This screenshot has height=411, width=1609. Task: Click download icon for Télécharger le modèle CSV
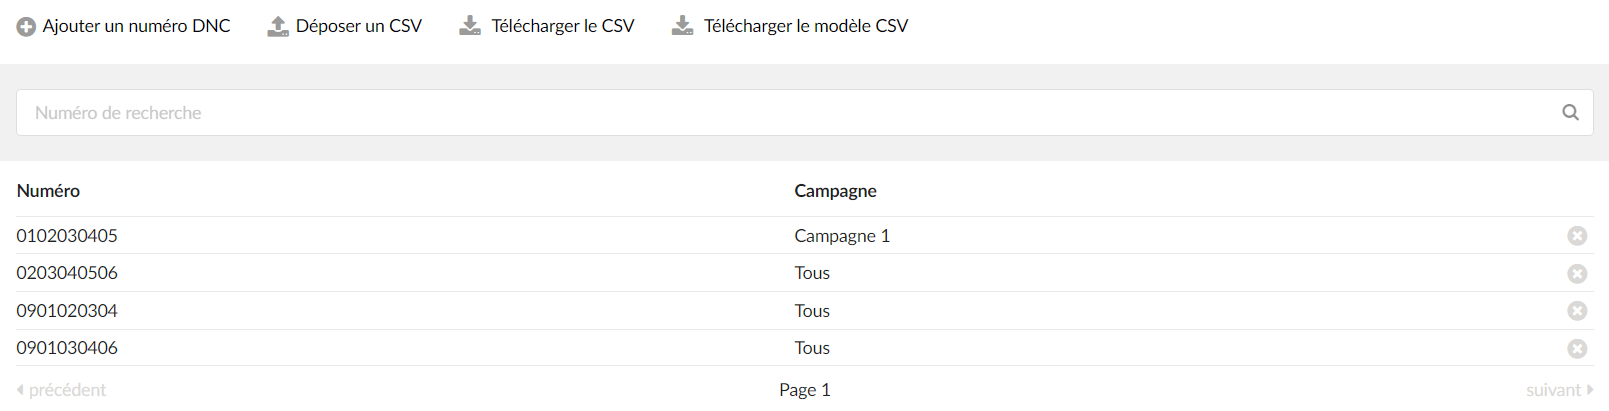click(x=682, y=26)
